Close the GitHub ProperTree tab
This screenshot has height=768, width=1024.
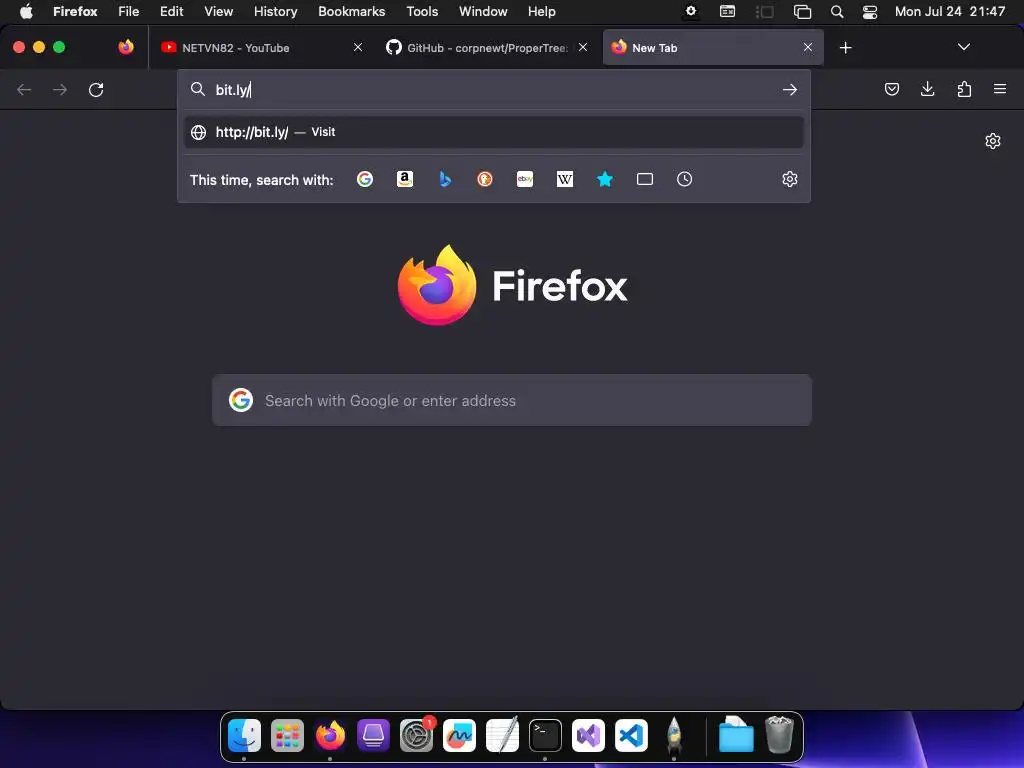click(583, 47)
